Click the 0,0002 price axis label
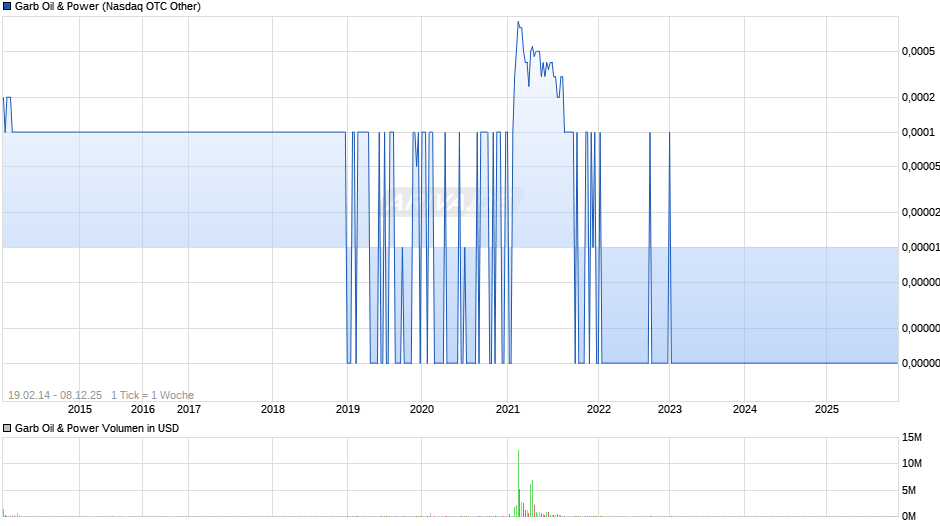 point(918,97)
